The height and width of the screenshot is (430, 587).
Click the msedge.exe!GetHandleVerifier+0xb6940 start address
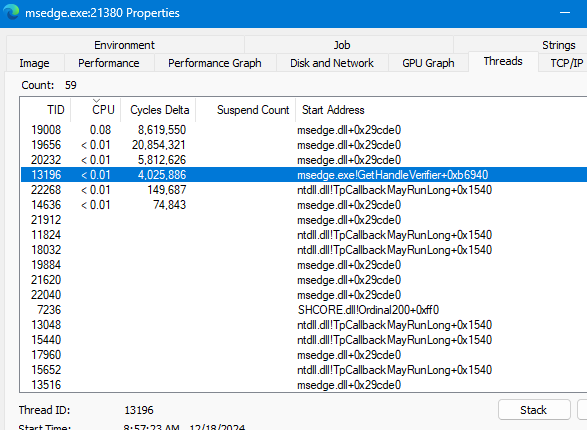coord(392,174)
